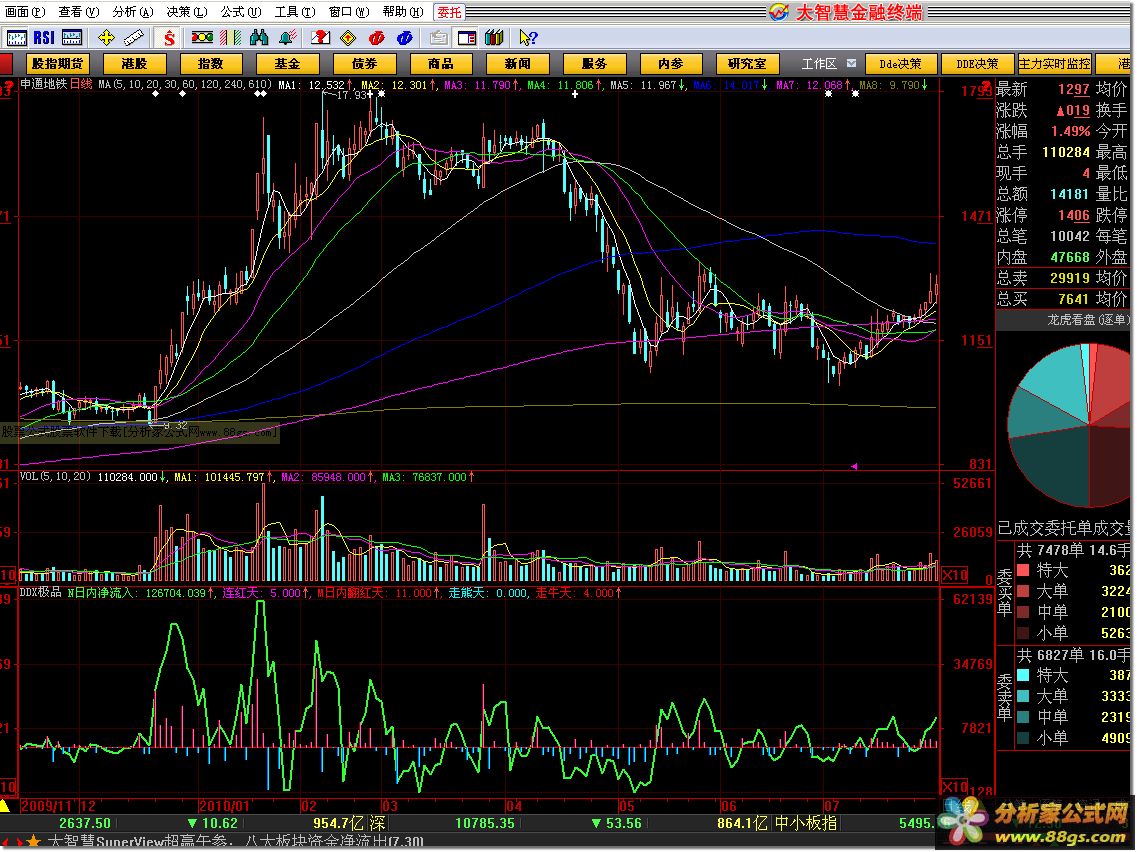Image resolution: width=1137 pixels, height=852 pixels.
Task: Click the 大单 sell-order teal swatch
Action: [1024, 696]
